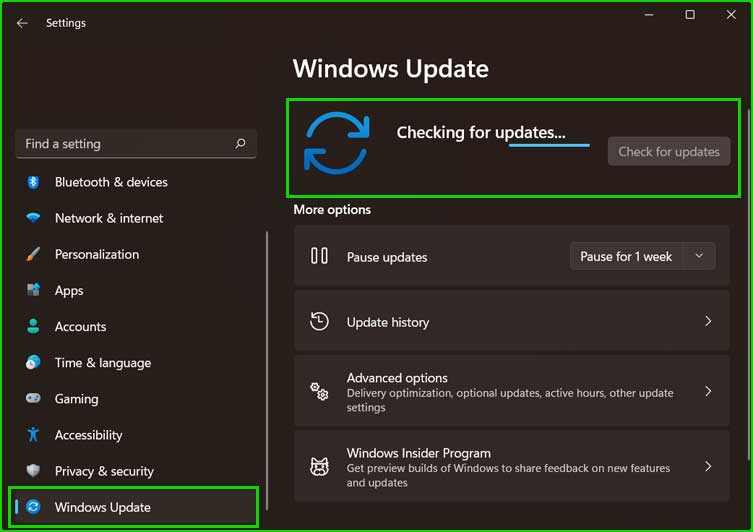Click the Advanced options gears icon
The width and height of the screenshot is (753, 532).
point(319,391)
